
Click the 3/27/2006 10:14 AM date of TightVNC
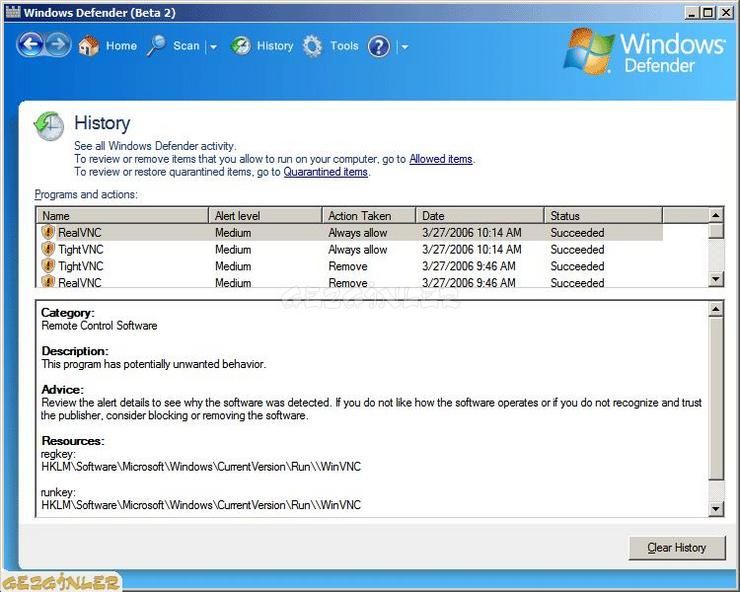click(x=471, y=249)
